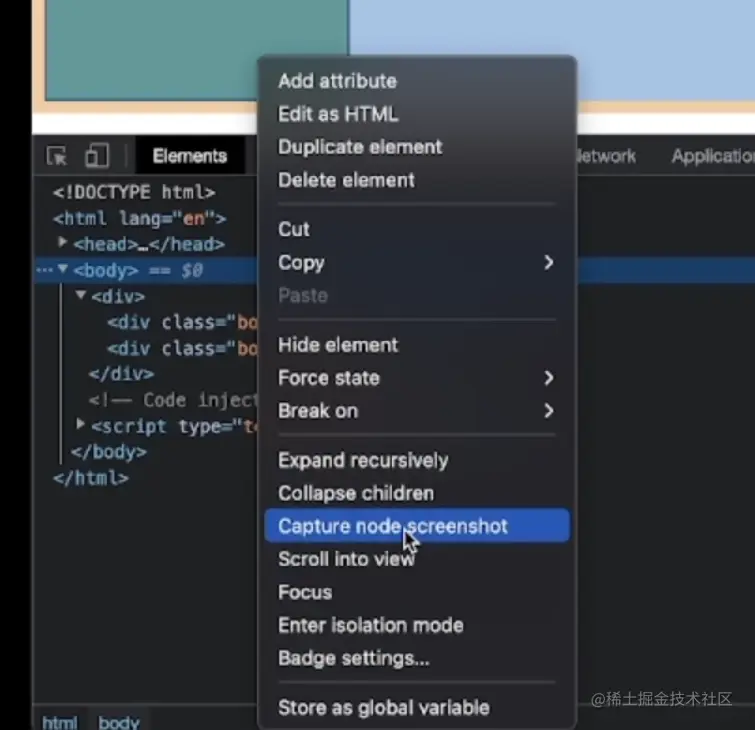Select the html lang="en" line
Viewport: 755px width, 730px height.
click(139, 218)
